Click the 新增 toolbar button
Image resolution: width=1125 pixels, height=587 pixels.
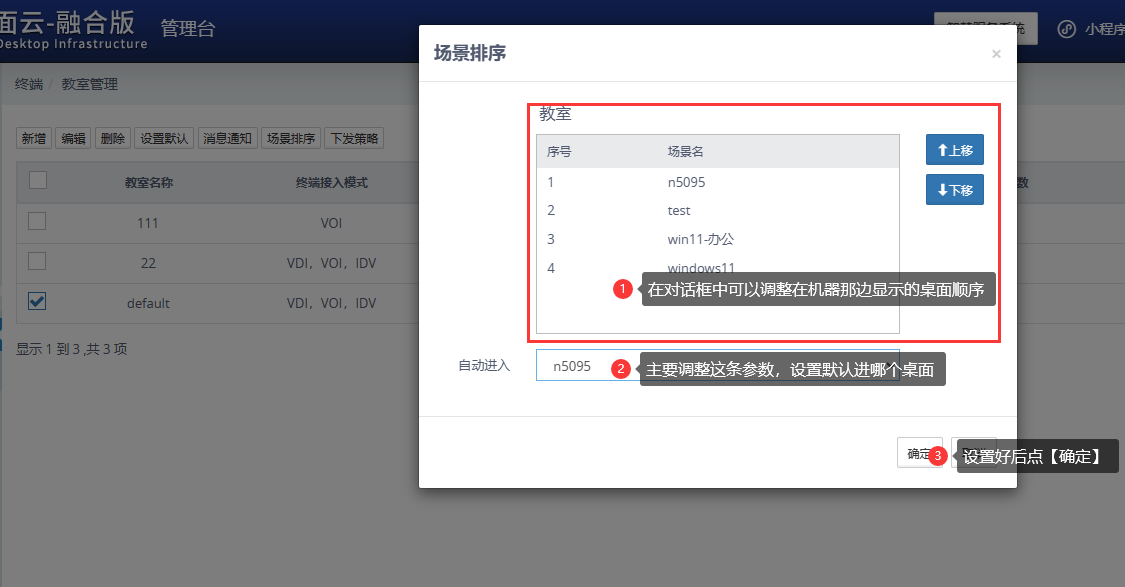pyautogui.click(x=34, y=139)
